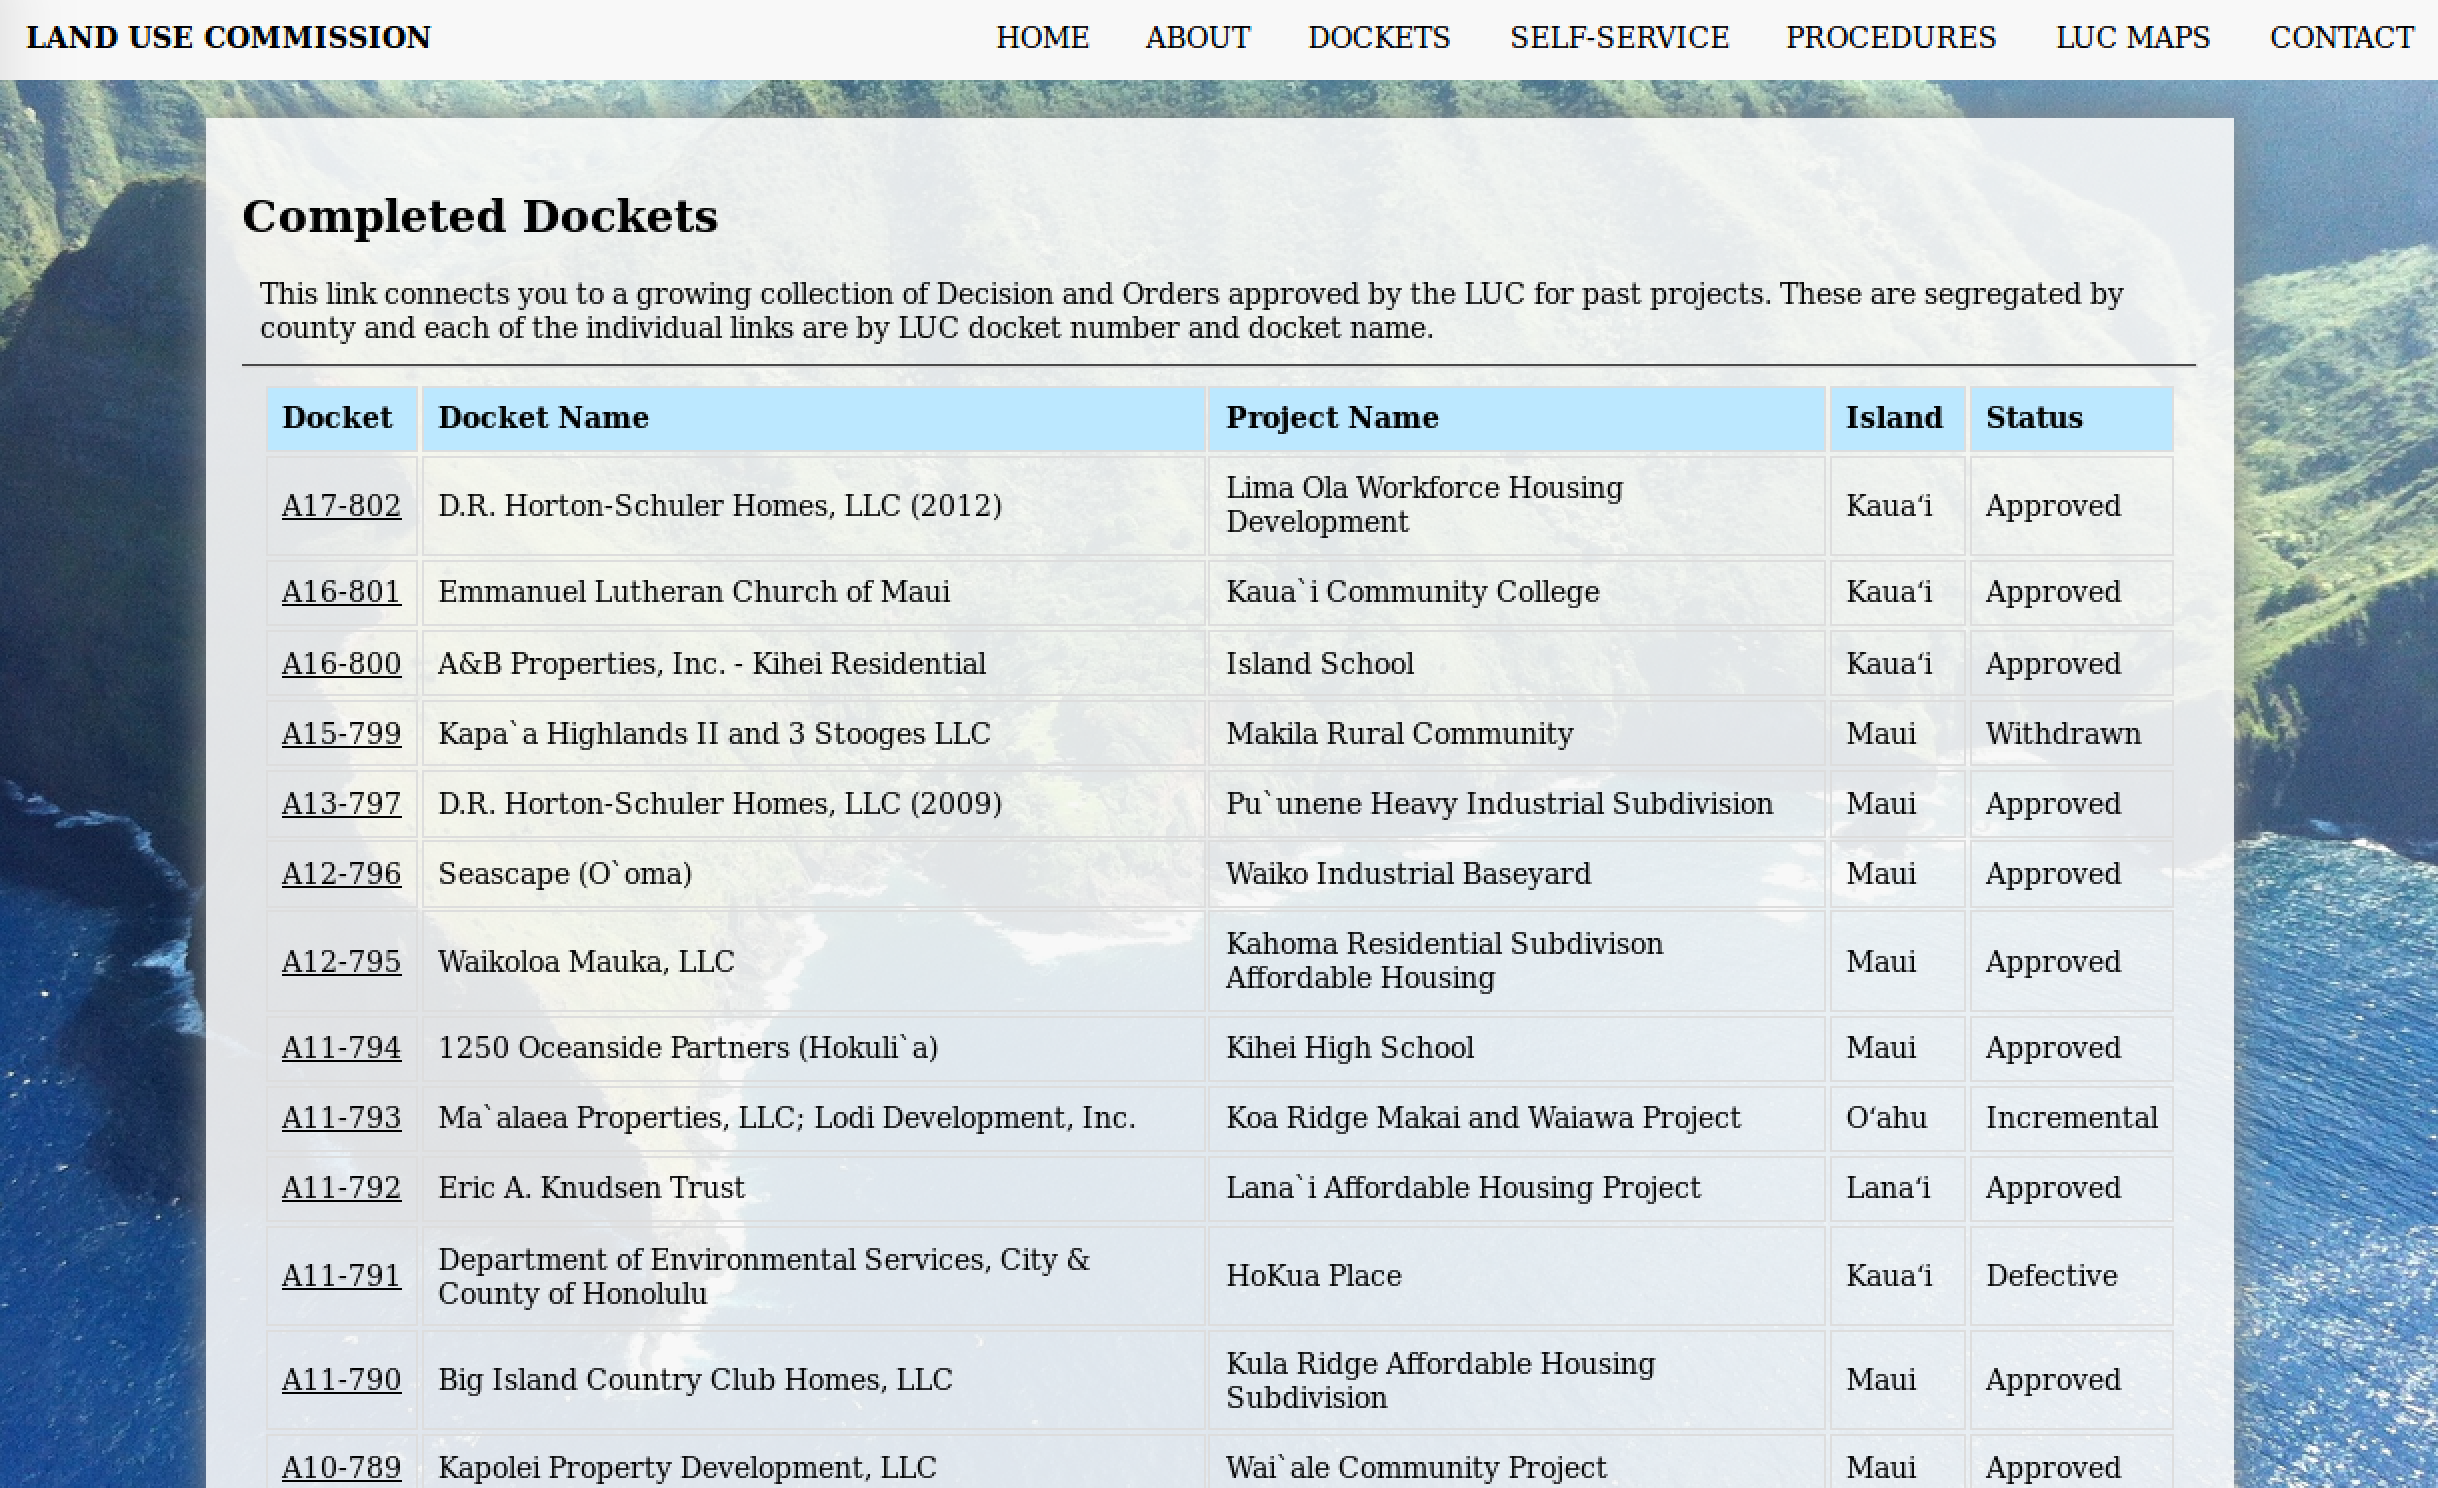Open docket A16-801 link
This screenshot has height=1488, width=2438.
341,592
